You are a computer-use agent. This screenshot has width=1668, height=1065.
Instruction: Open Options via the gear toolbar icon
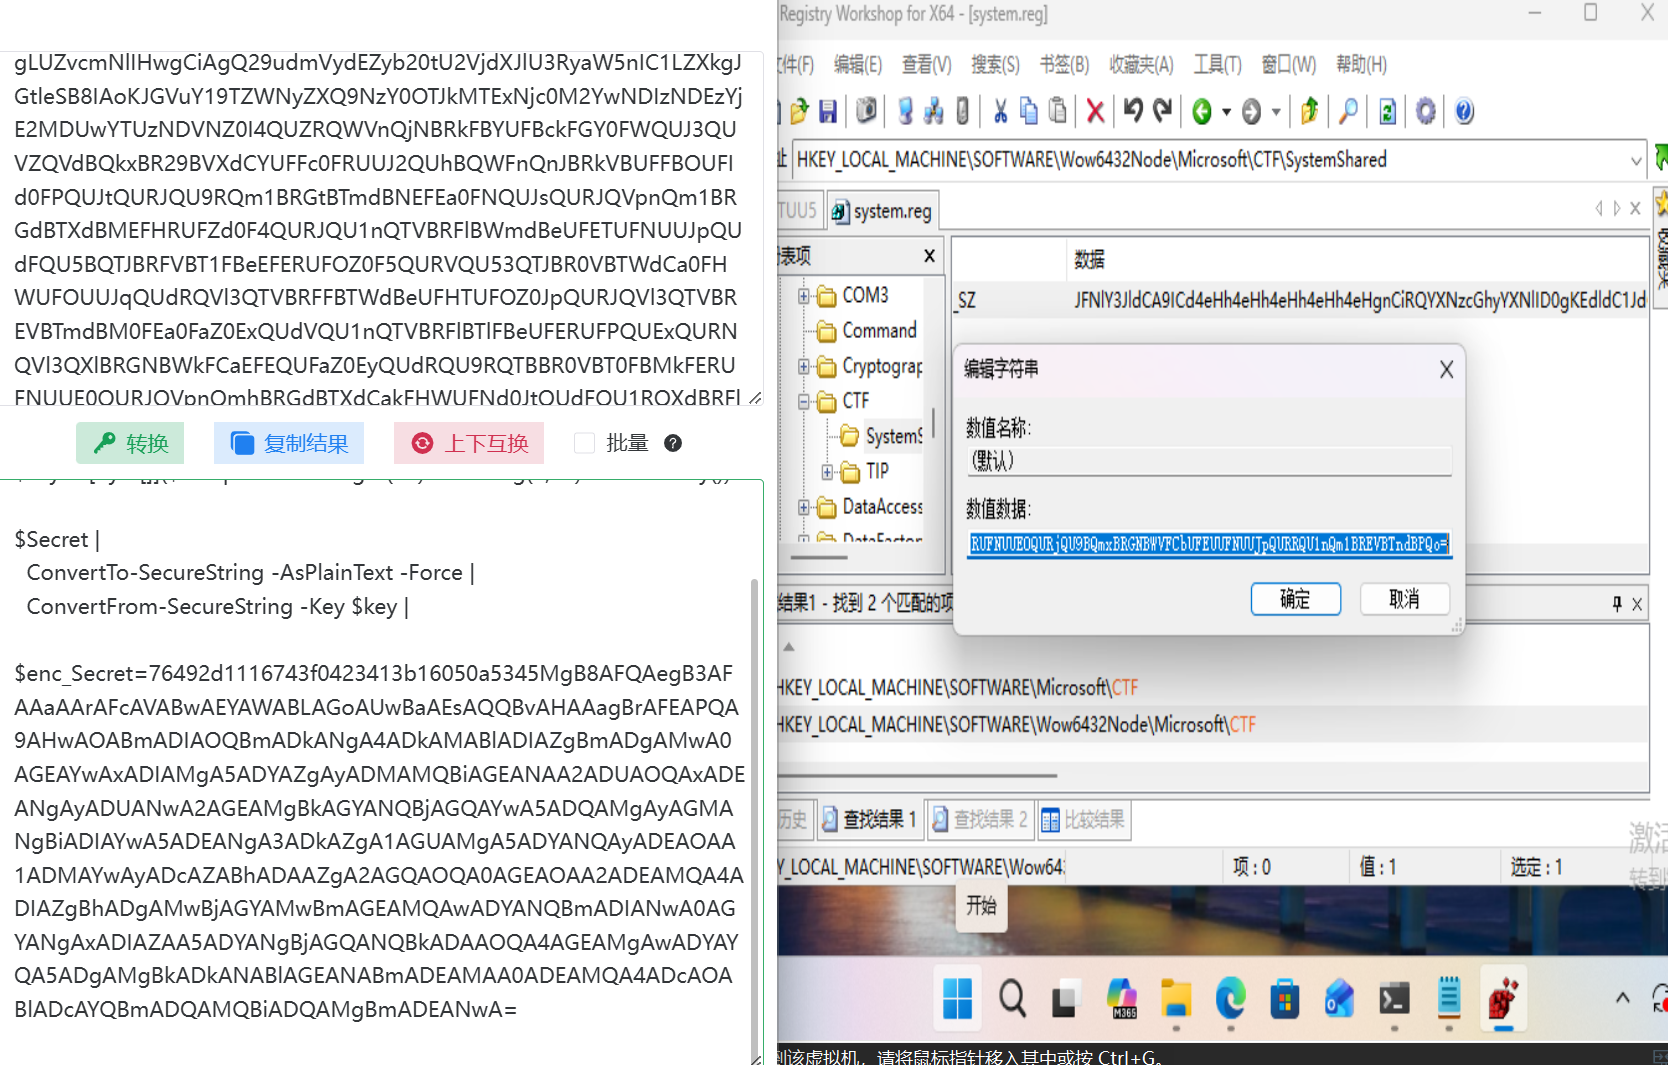point(1426,111)
